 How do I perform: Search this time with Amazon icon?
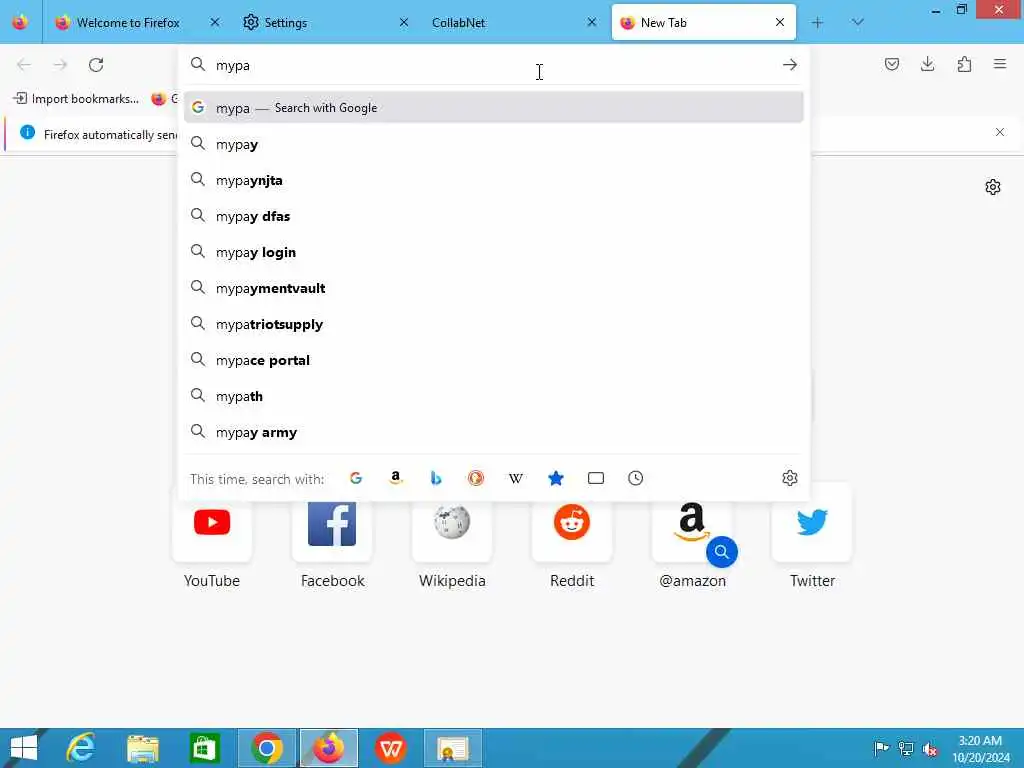396,479
